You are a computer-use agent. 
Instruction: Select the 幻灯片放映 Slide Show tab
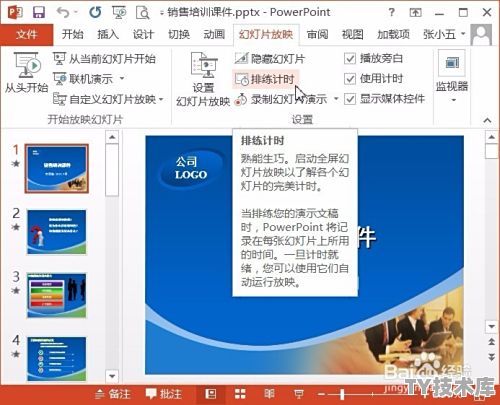tap(266, 34)
